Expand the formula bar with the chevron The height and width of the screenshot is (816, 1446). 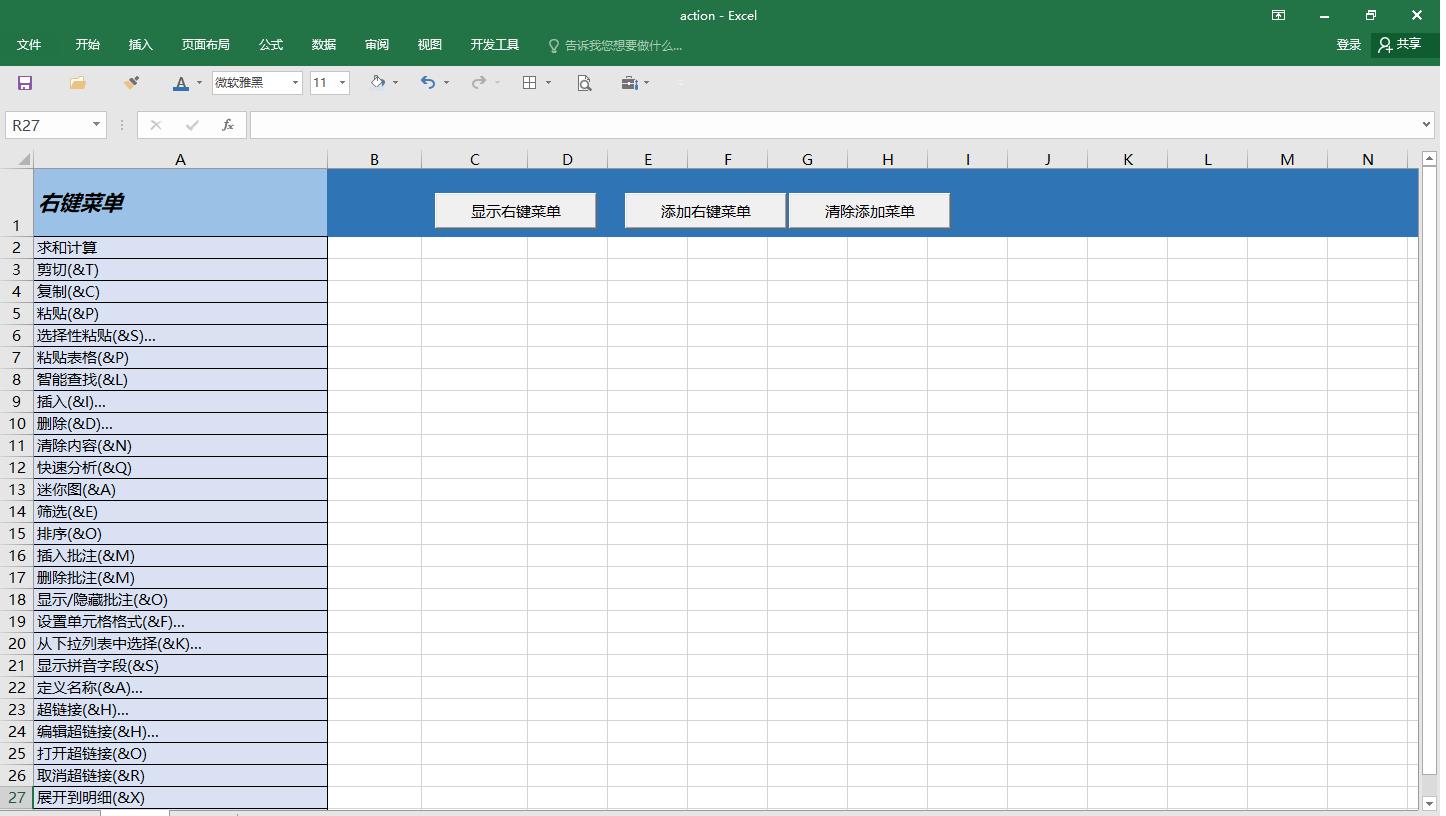[x=1426, y=125]
